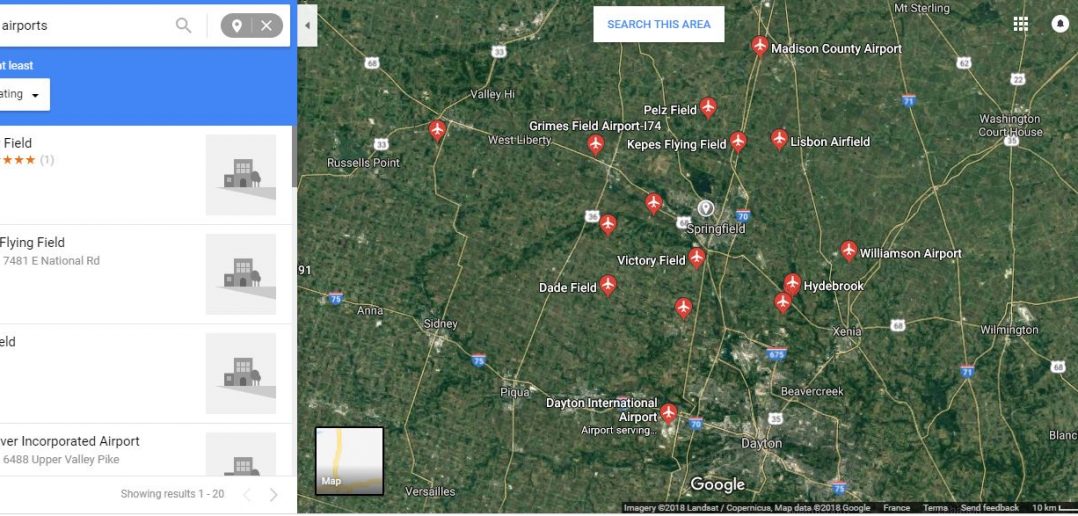Screen dimensions: 1078x516
Task: Open the Send feedback link
Action: [990, 508]
